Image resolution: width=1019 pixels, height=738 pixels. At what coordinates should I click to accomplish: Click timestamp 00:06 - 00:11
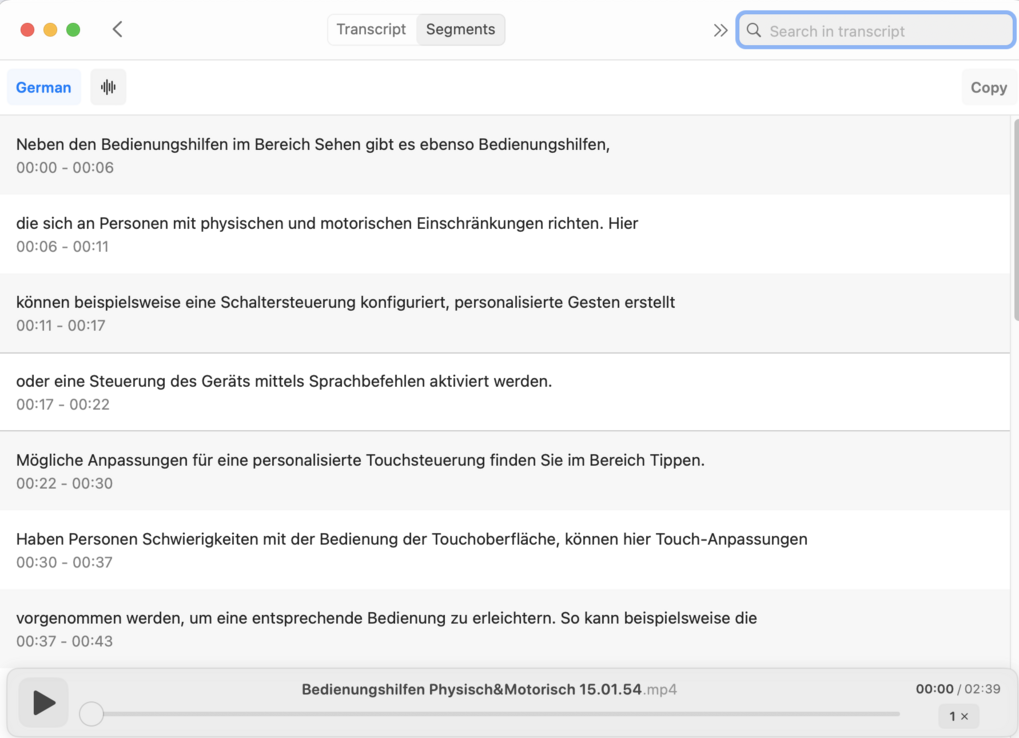pos(62,247)
